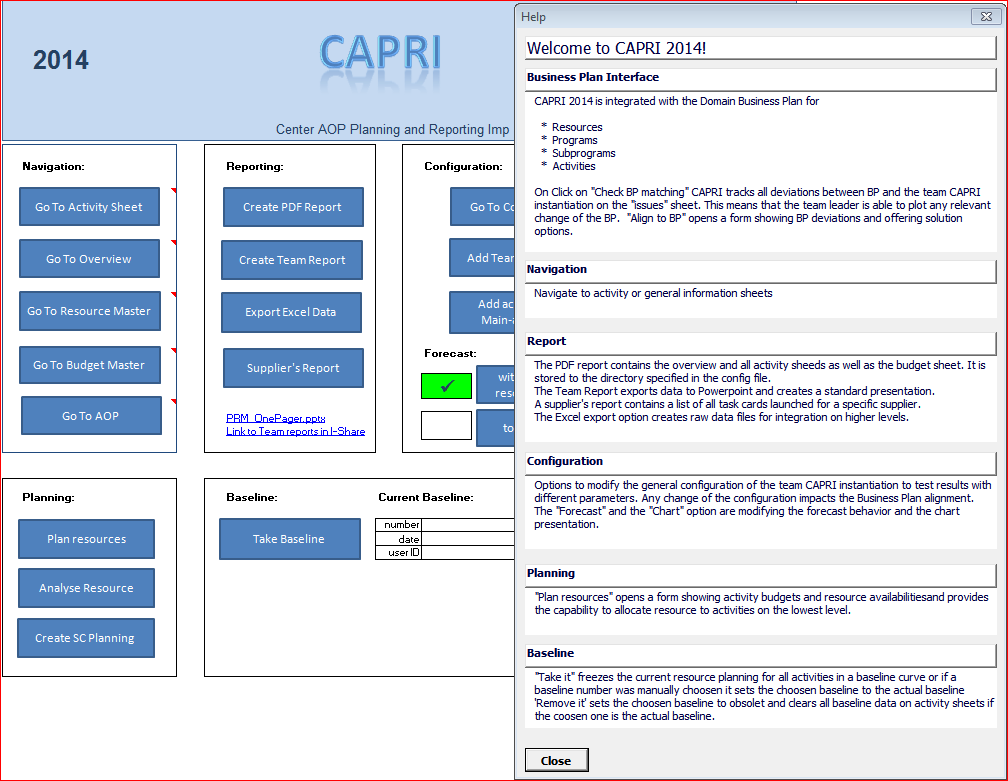1008x781 pixels.
Task: Open the Budget Master sheet
Action: [x=89, y=365]
